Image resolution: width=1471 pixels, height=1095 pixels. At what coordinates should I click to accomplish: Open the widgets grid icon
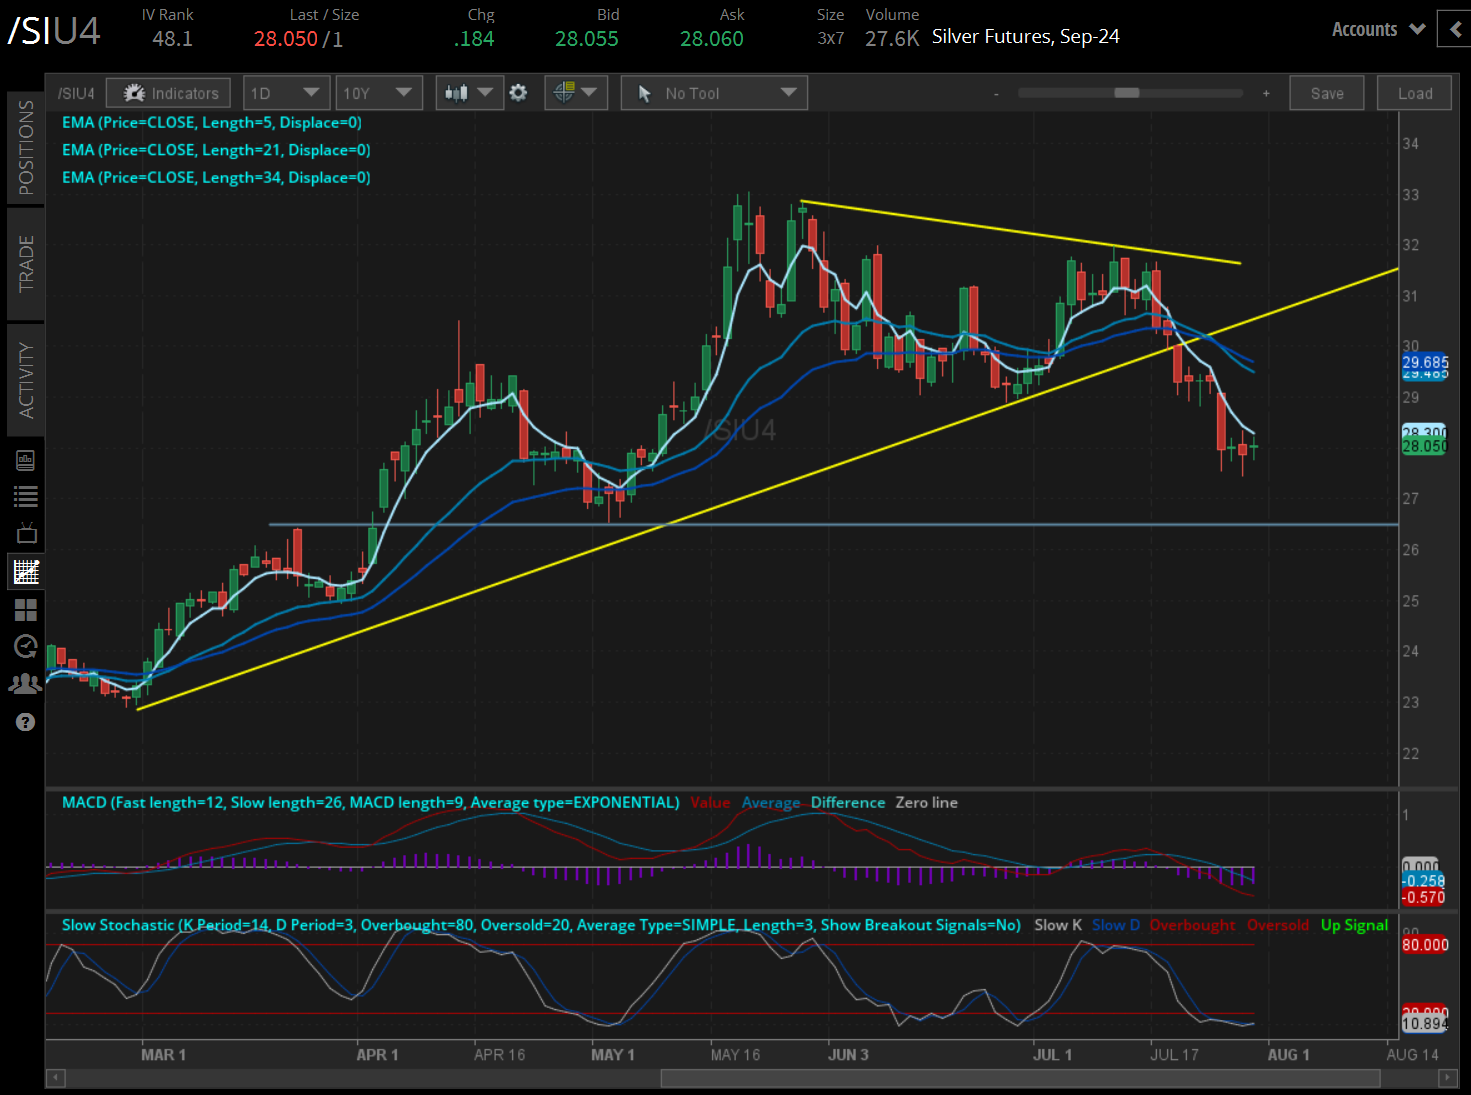tap(26, 610)
